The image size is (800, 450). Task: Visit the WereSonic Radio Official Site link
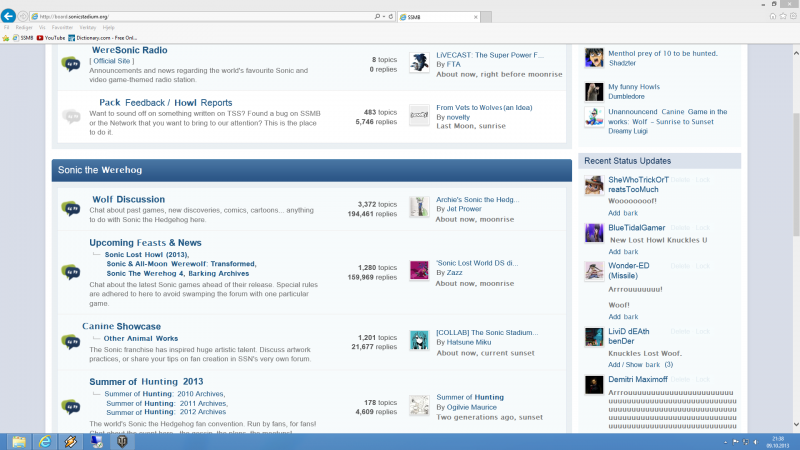point(111,61)
